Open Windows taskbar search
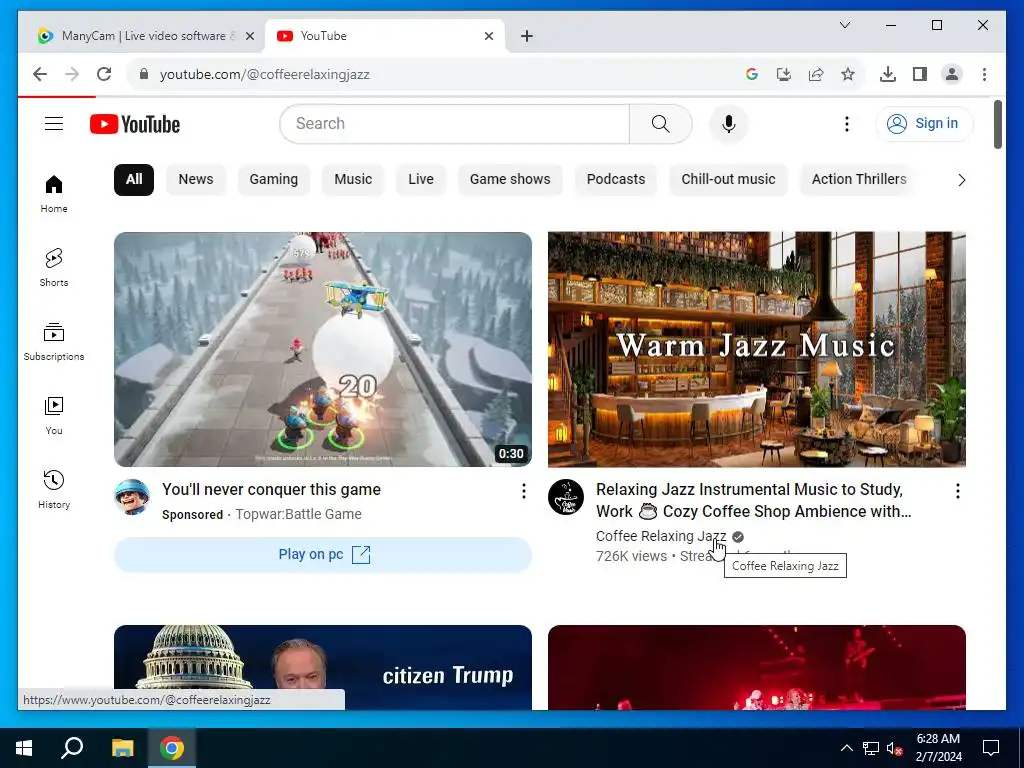 72,748
